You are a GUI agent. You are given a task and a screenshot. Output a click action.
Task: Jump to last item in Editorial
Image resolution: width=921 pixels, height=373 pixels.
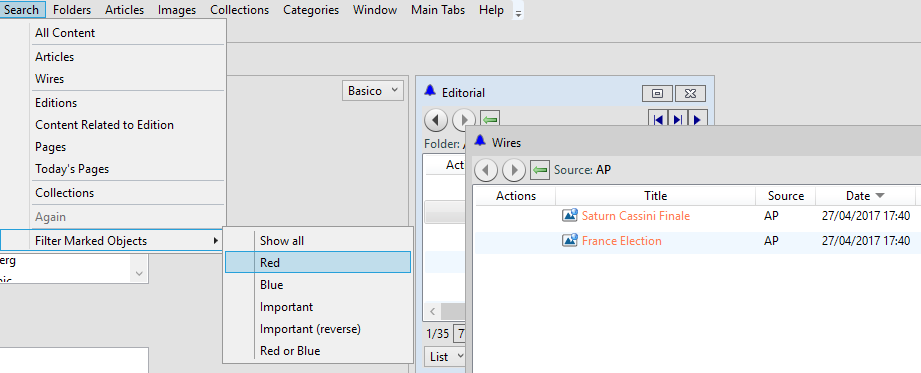pos(678,120)
